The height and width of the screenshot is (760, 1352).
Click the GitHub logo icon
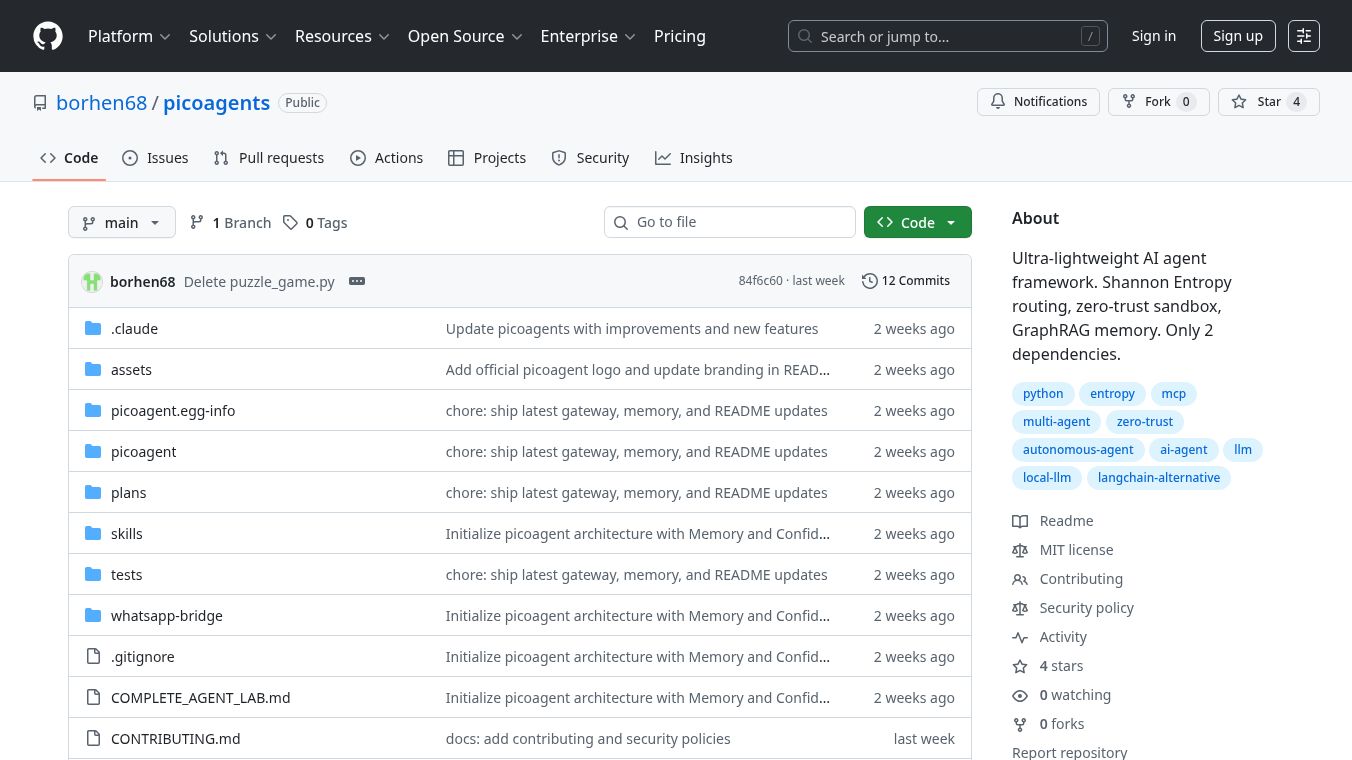[x=48, y=36]
